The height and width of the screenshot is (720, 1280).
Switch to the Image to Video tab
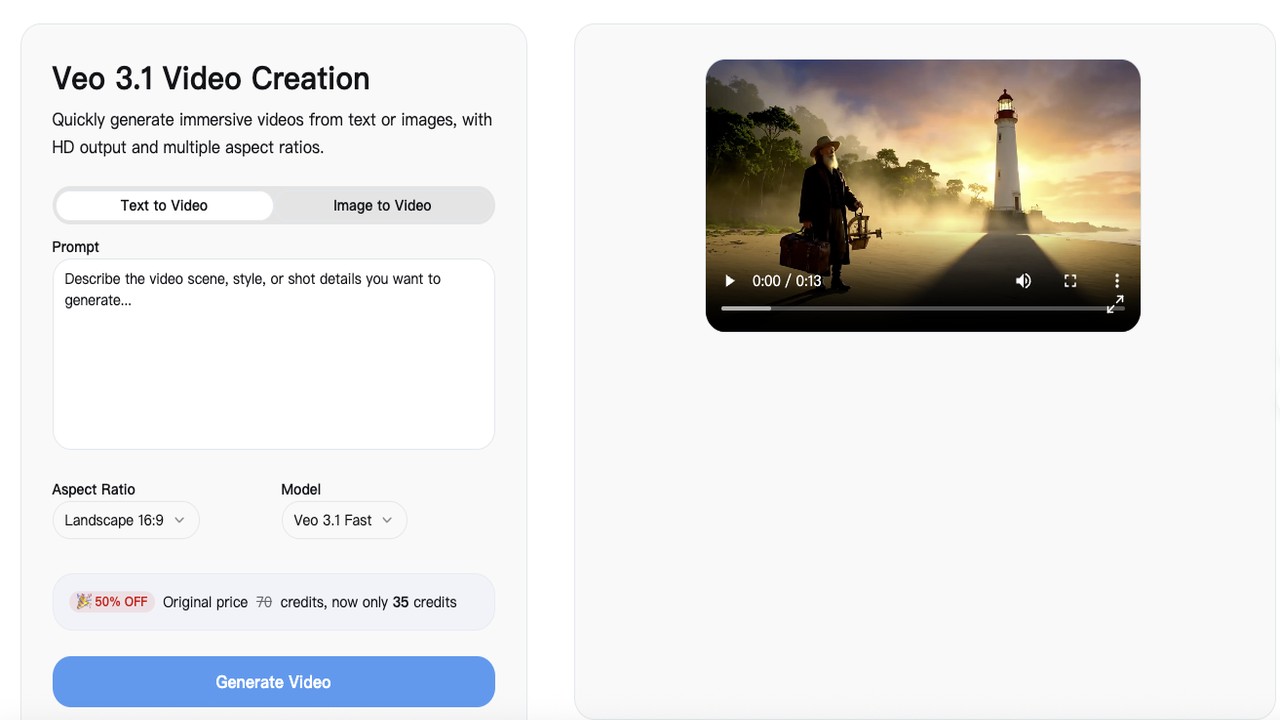click(x=382, y=206)
